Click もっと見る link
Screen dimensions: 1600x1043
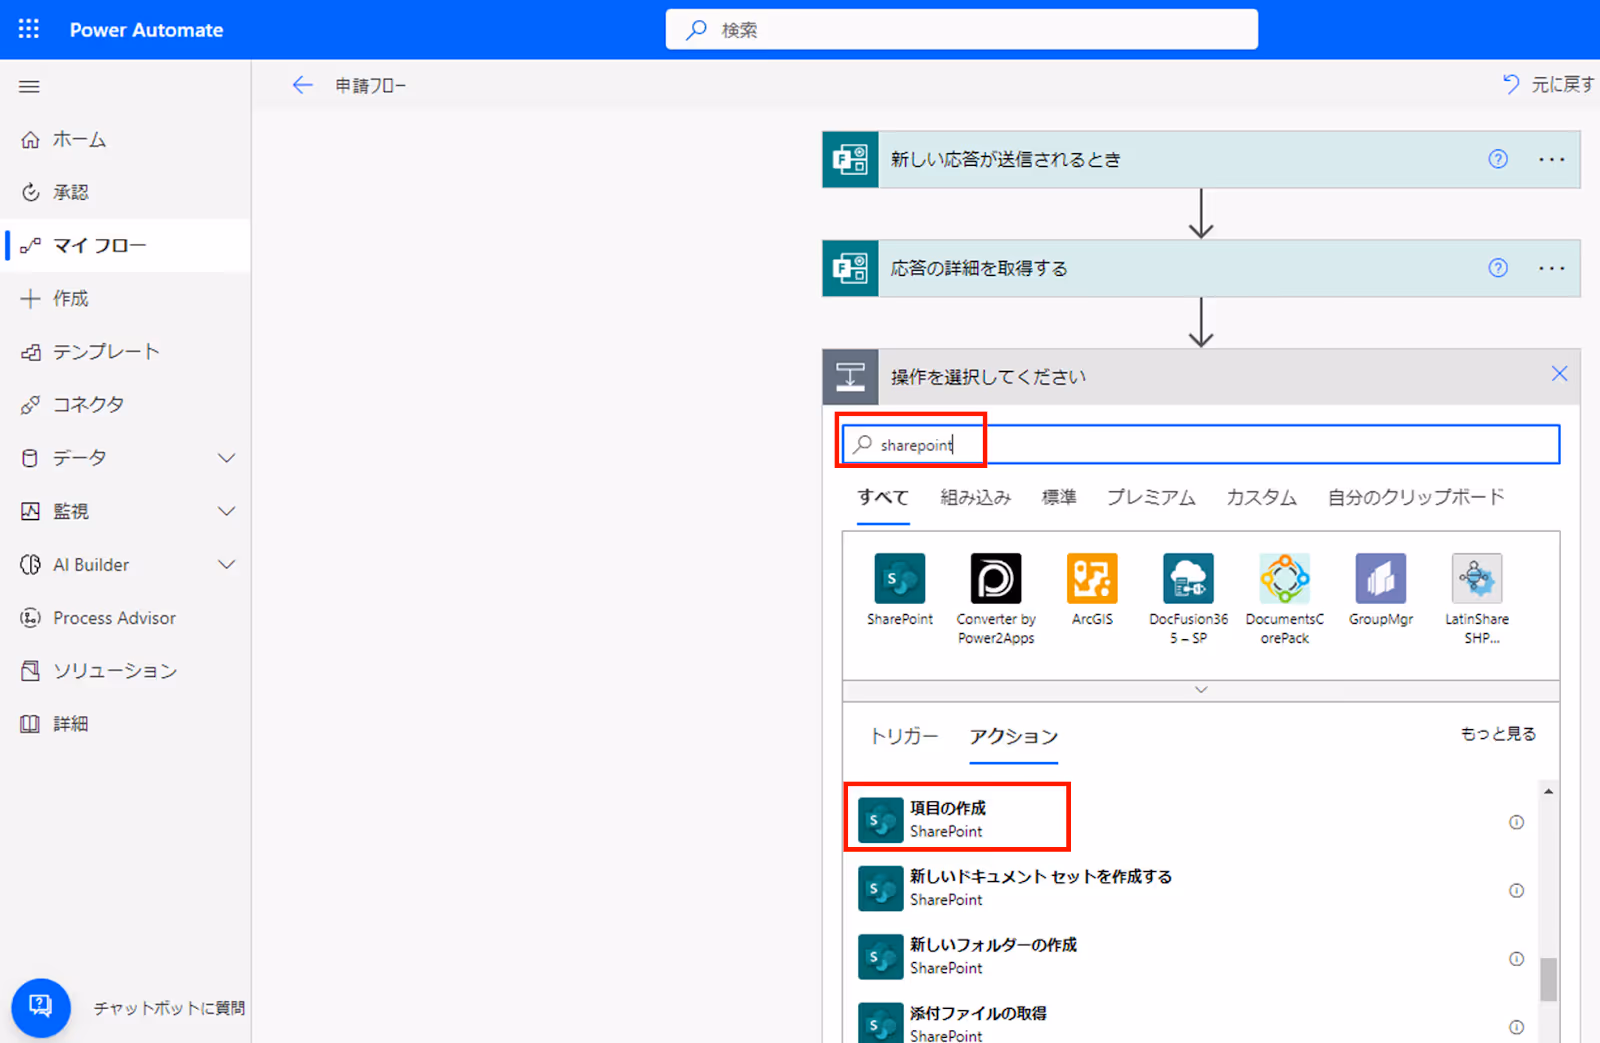1498,734
